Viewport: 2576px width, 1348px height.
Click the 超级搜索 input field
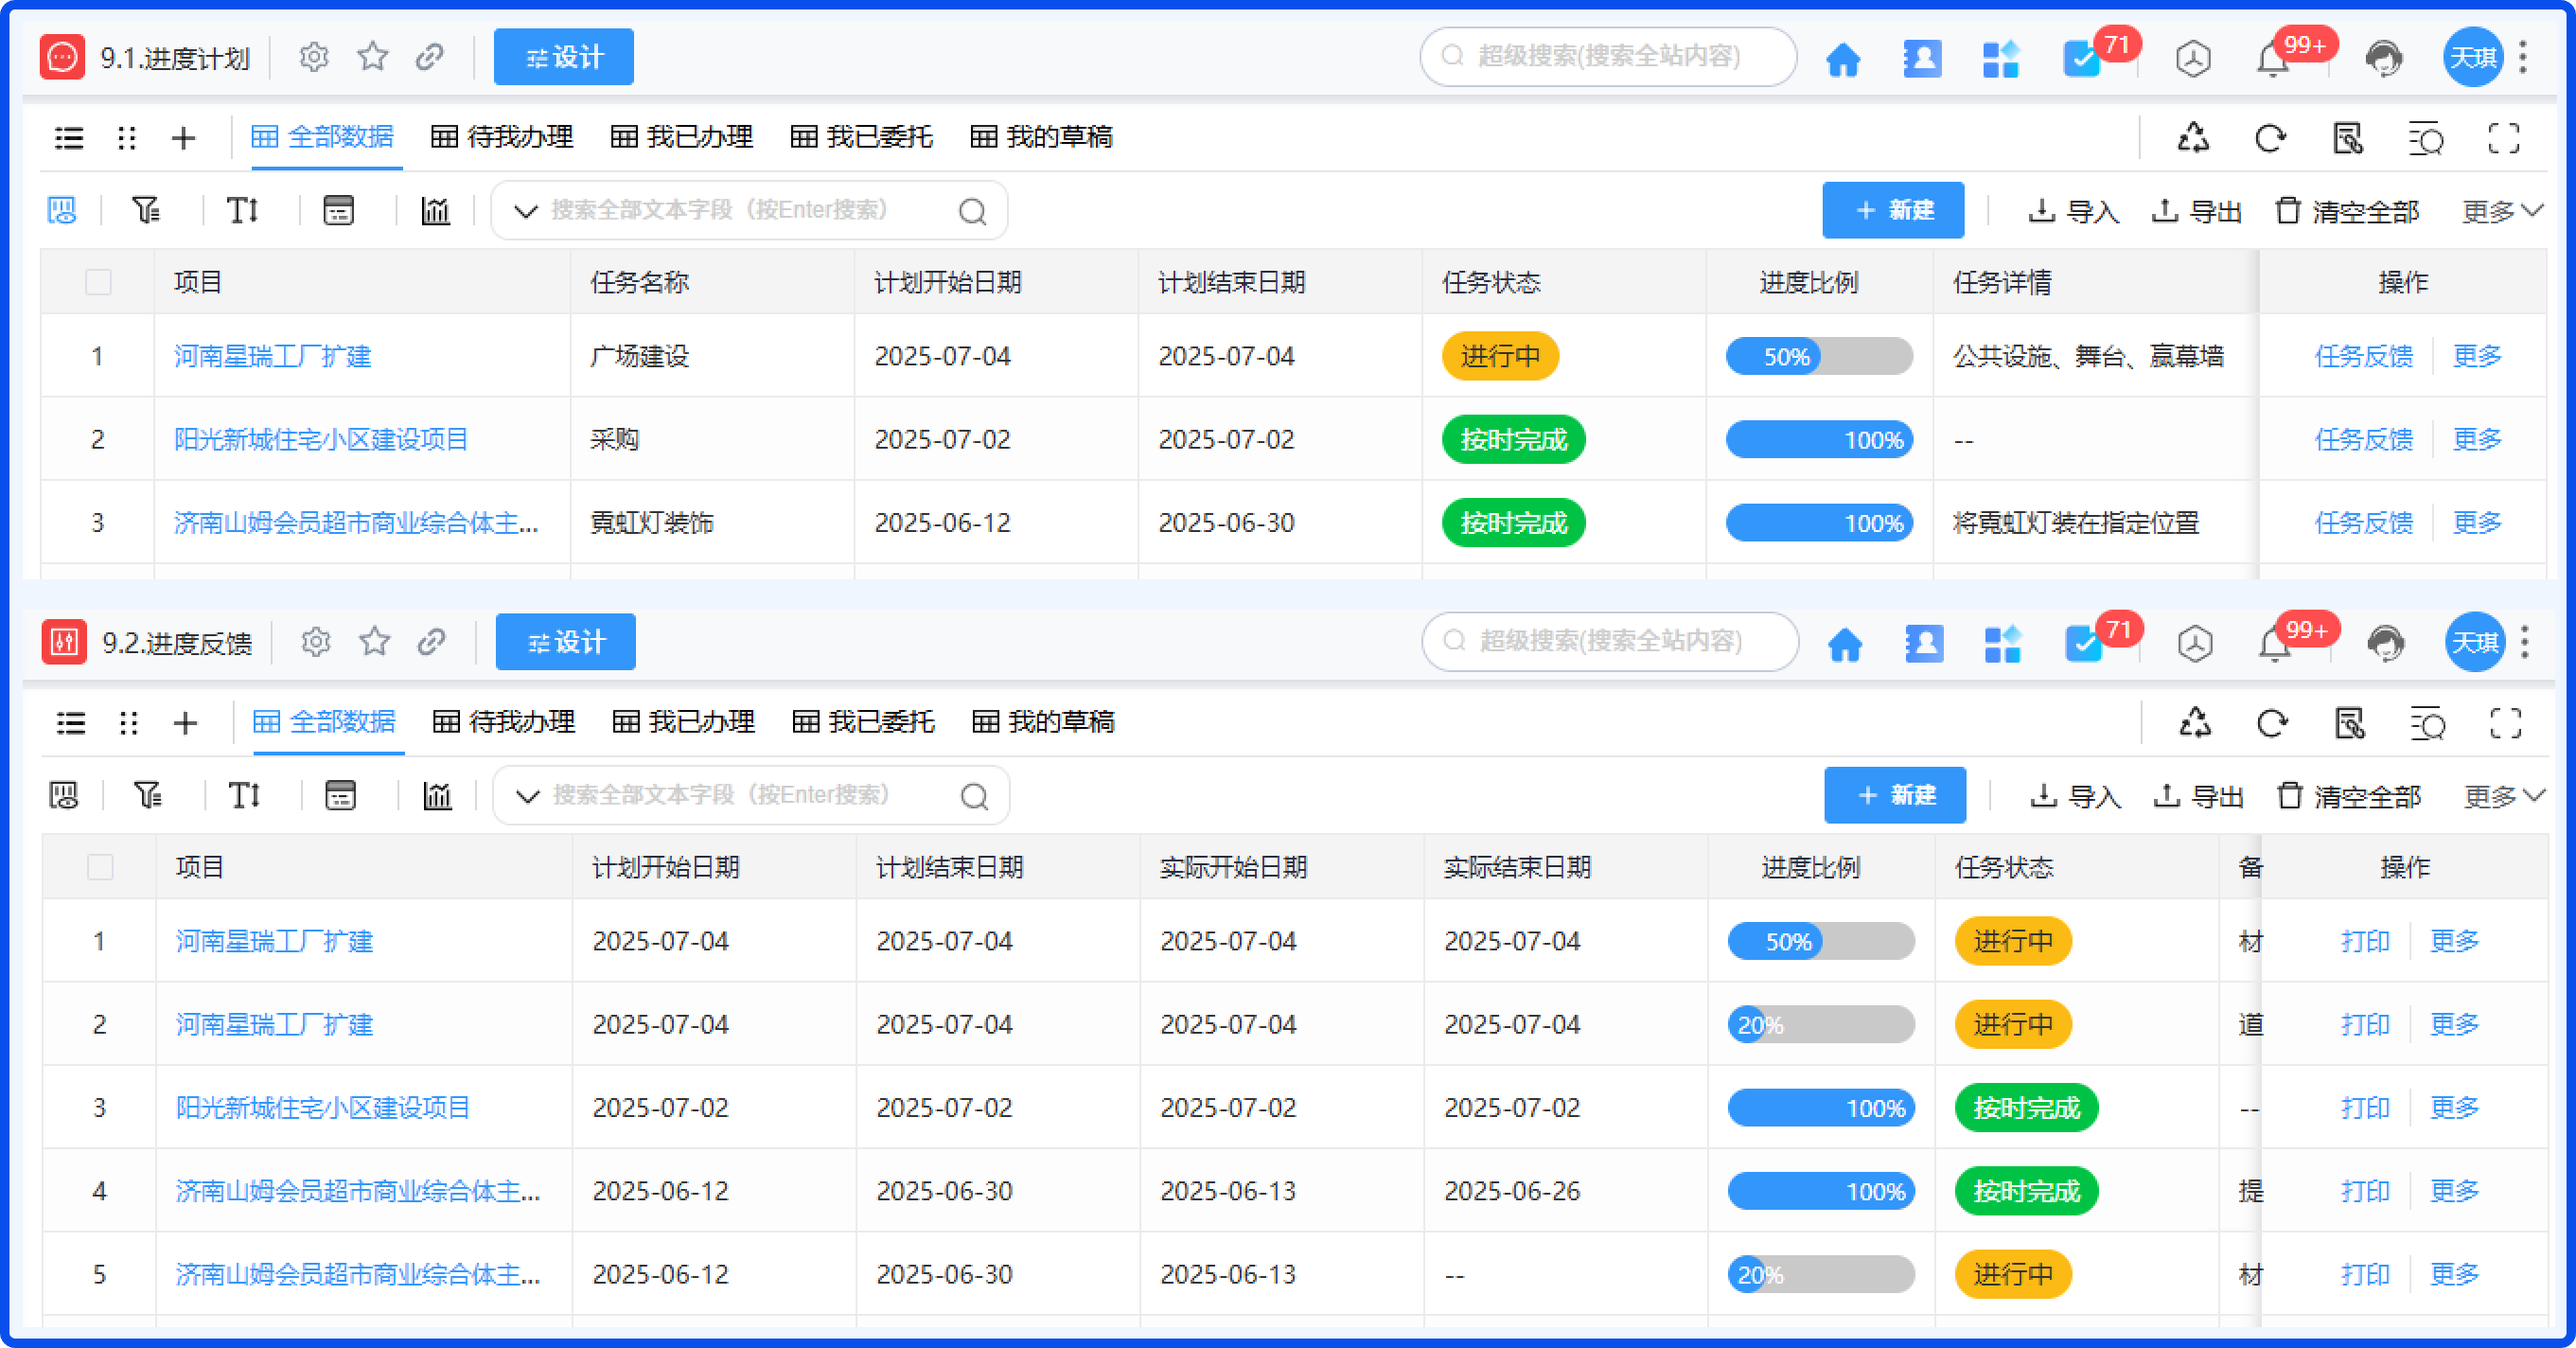(x=1610, y=57)
